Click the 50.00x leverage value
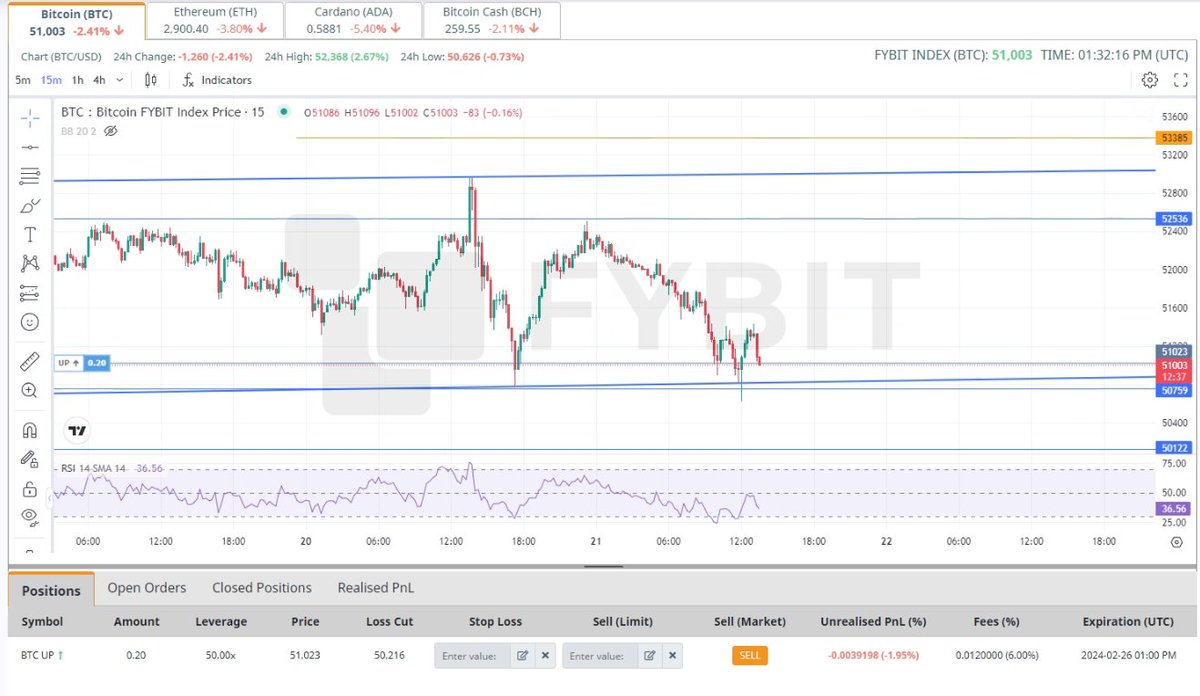 point(221,656)
